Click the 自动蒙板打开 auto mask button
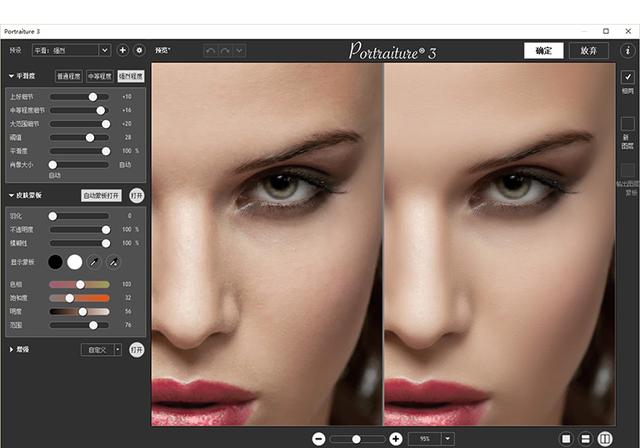Viewport: 640px width, 448px height. click(101, 196)
